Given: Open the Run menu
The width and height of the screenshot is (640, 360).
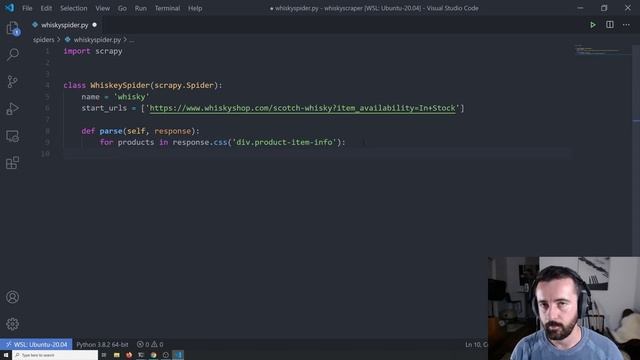Looking at the screenshot, I should click(140, 8).
